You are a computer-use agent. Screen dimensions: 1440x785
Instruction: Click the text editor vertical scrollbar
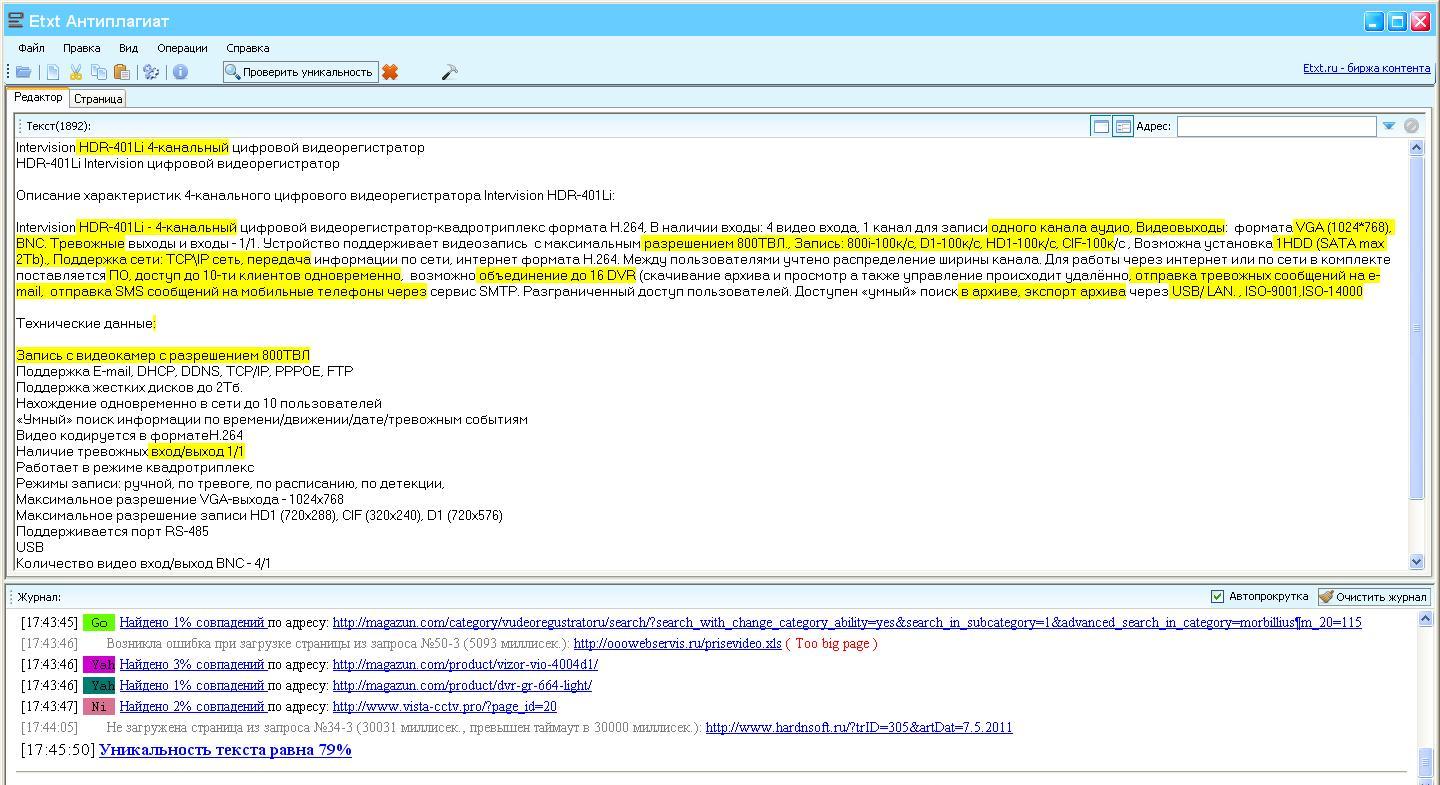point(1416,327)
